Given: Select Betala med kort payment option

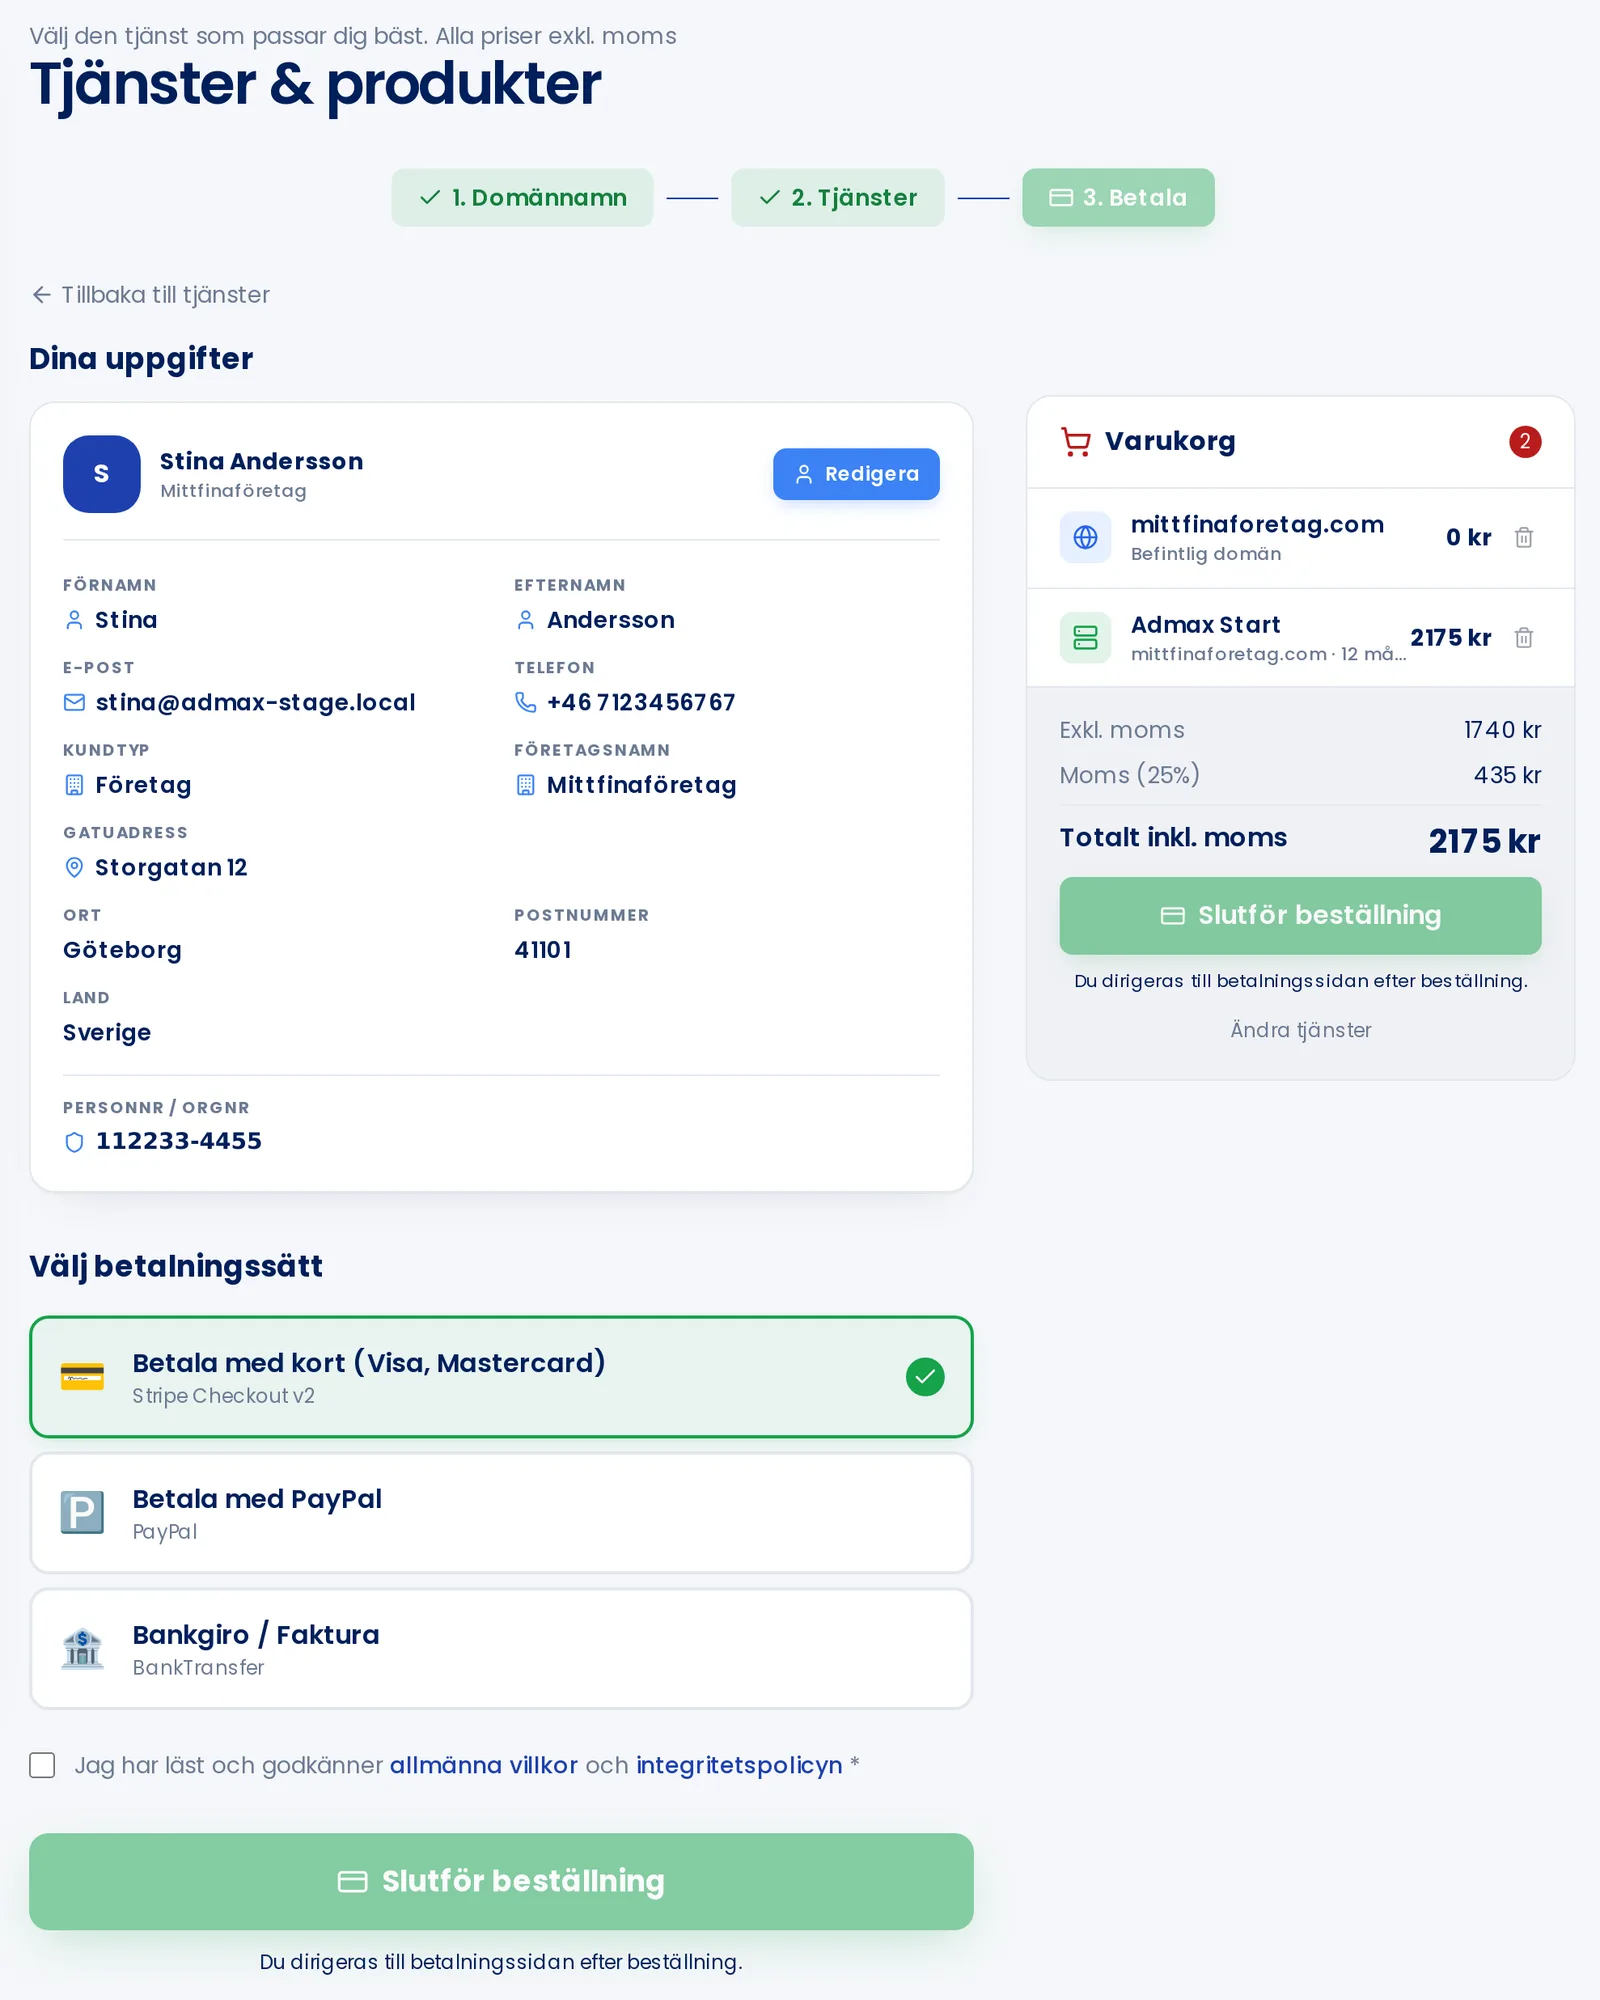Looking at the screenshot, I should click(501, 1377).
